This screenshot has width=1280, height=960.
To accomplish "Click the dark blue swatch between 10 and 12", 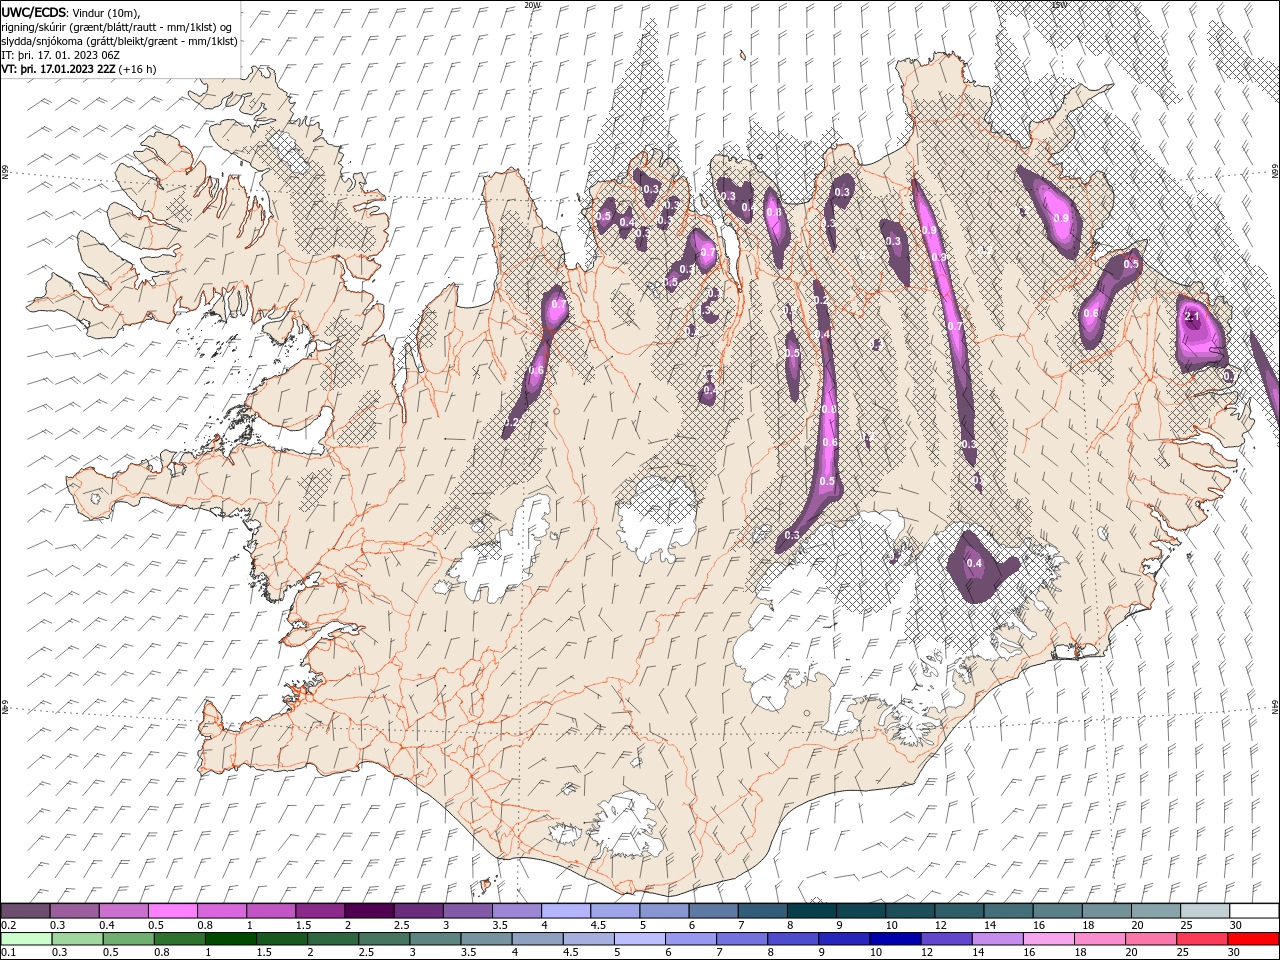I will coord(894,939).
